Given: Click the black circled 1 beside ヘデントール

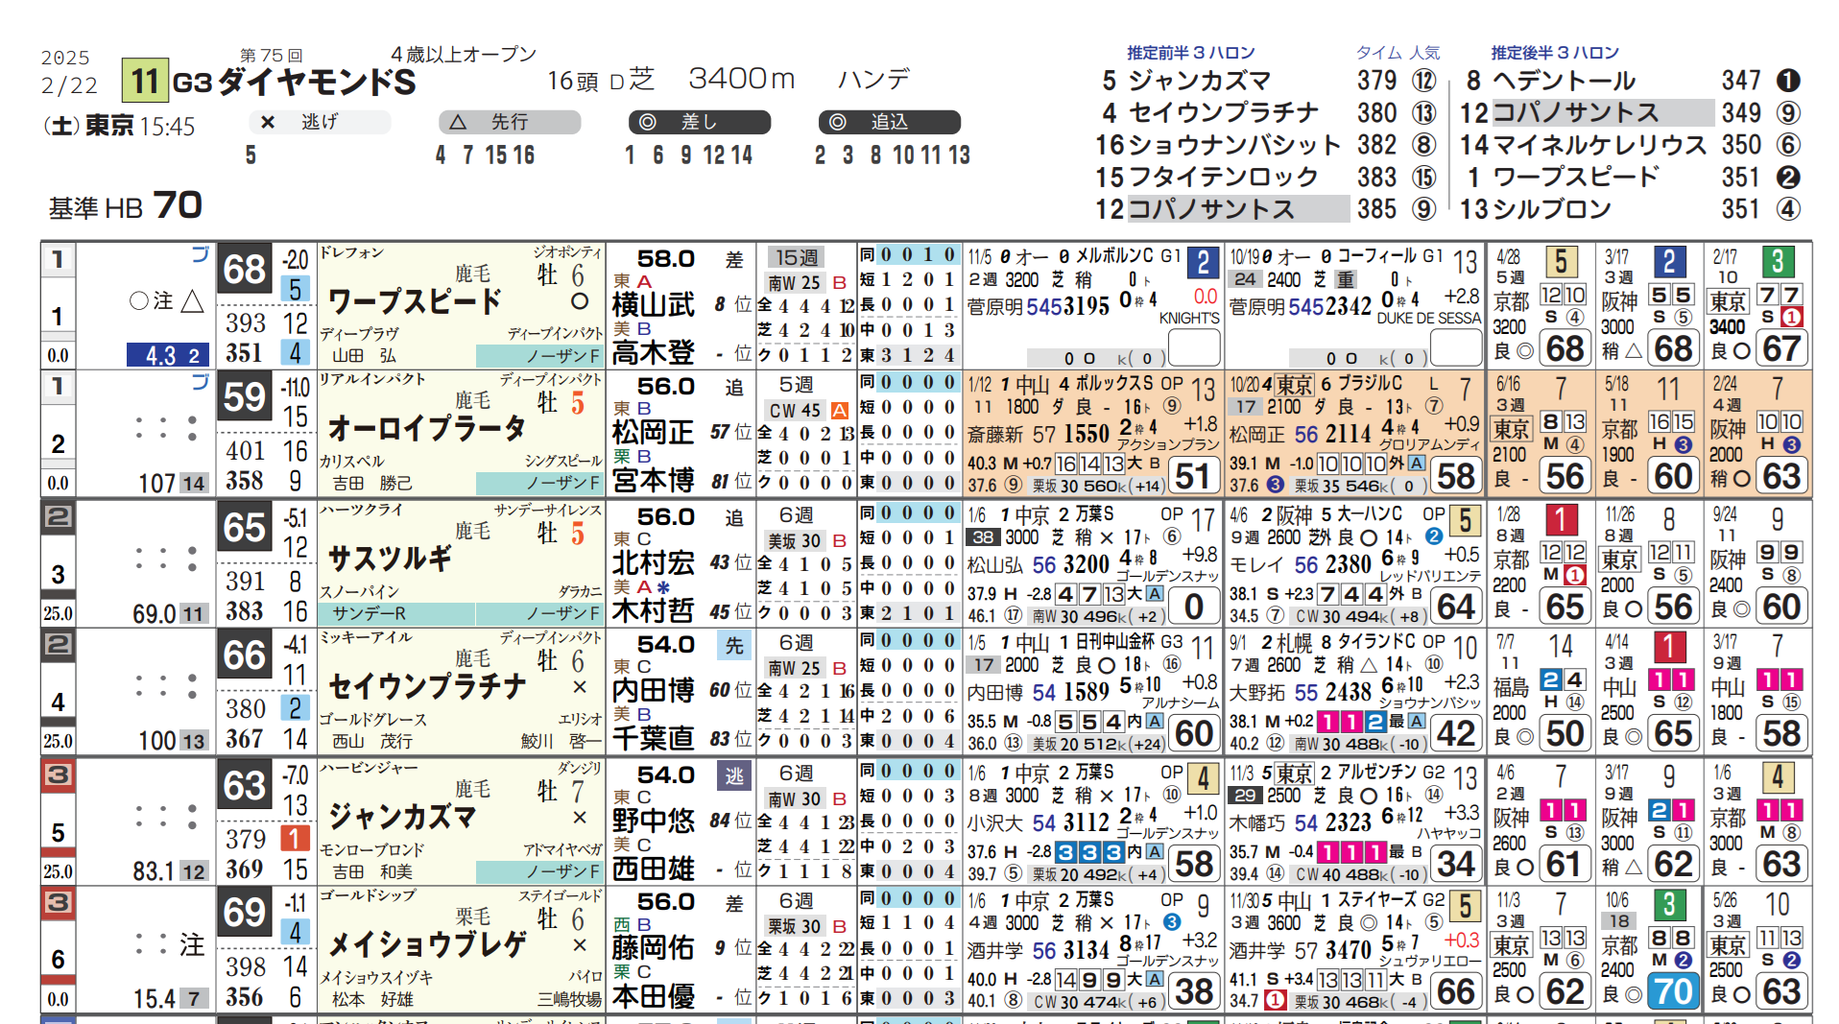Looking at the screenshot, I should 1788,80.
